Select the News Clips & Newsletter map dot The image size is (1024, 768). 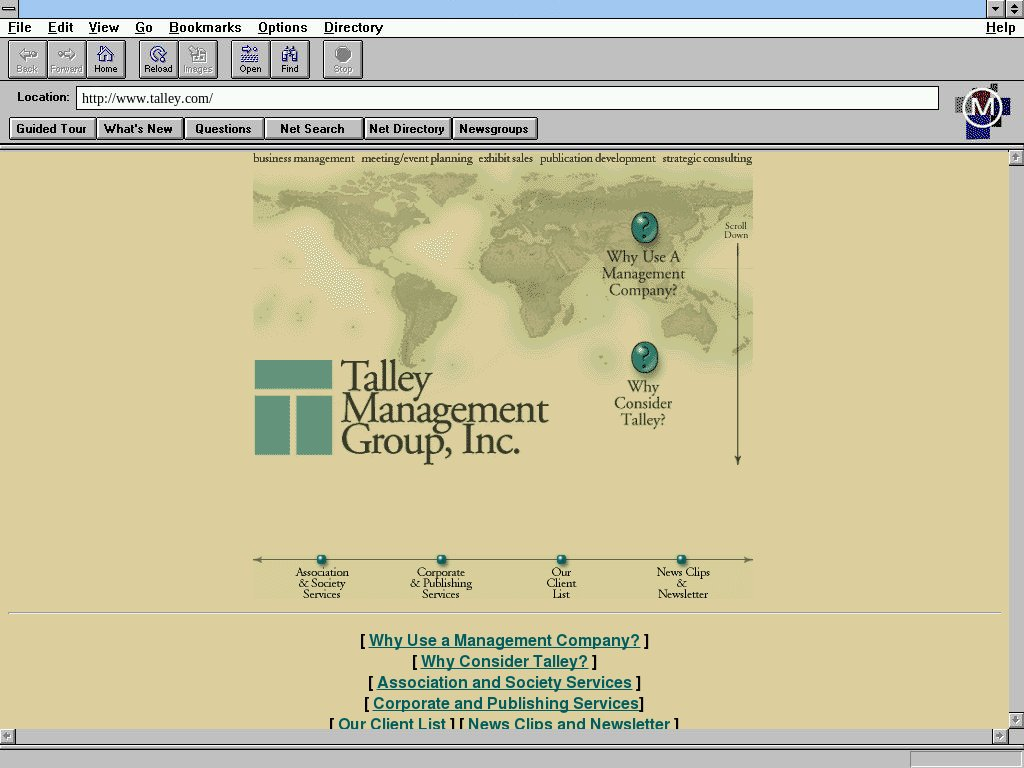tap(682, 560)
